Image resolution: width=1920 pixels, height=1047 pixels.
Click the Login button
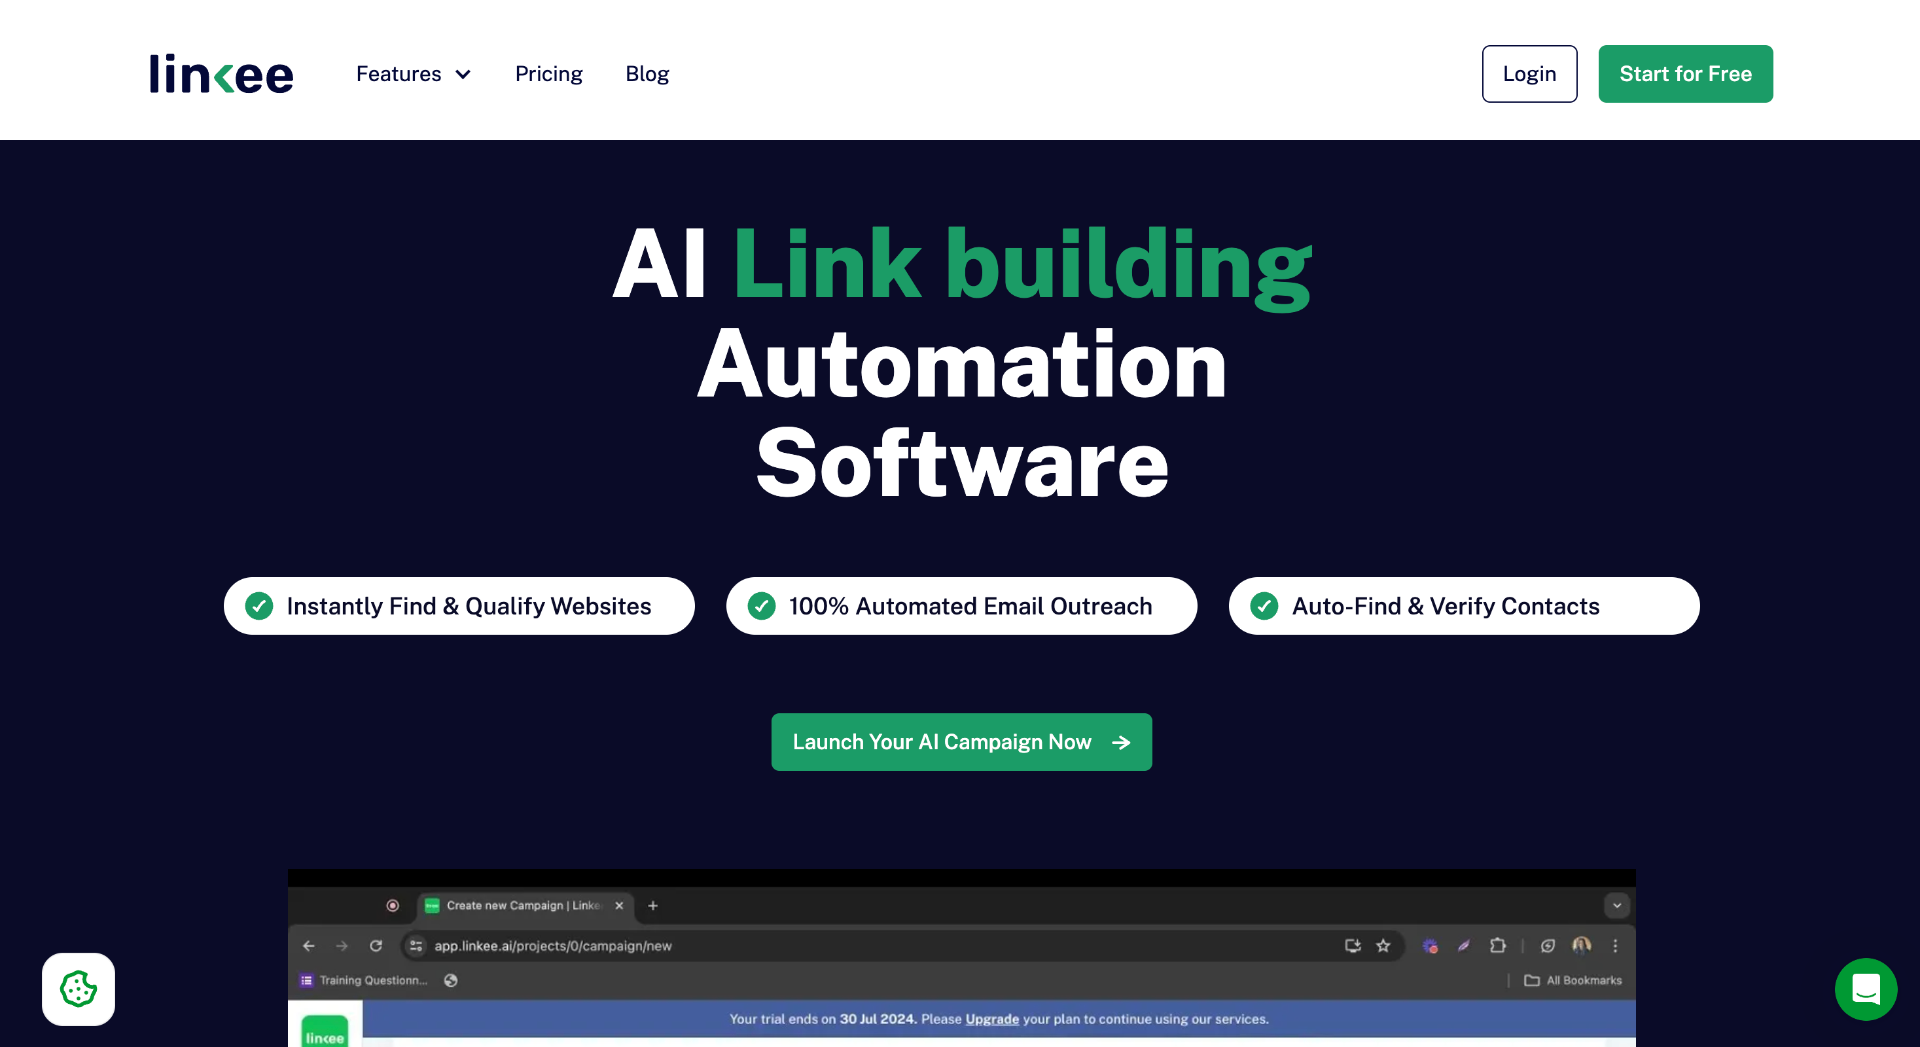(x=1529, y=74)
